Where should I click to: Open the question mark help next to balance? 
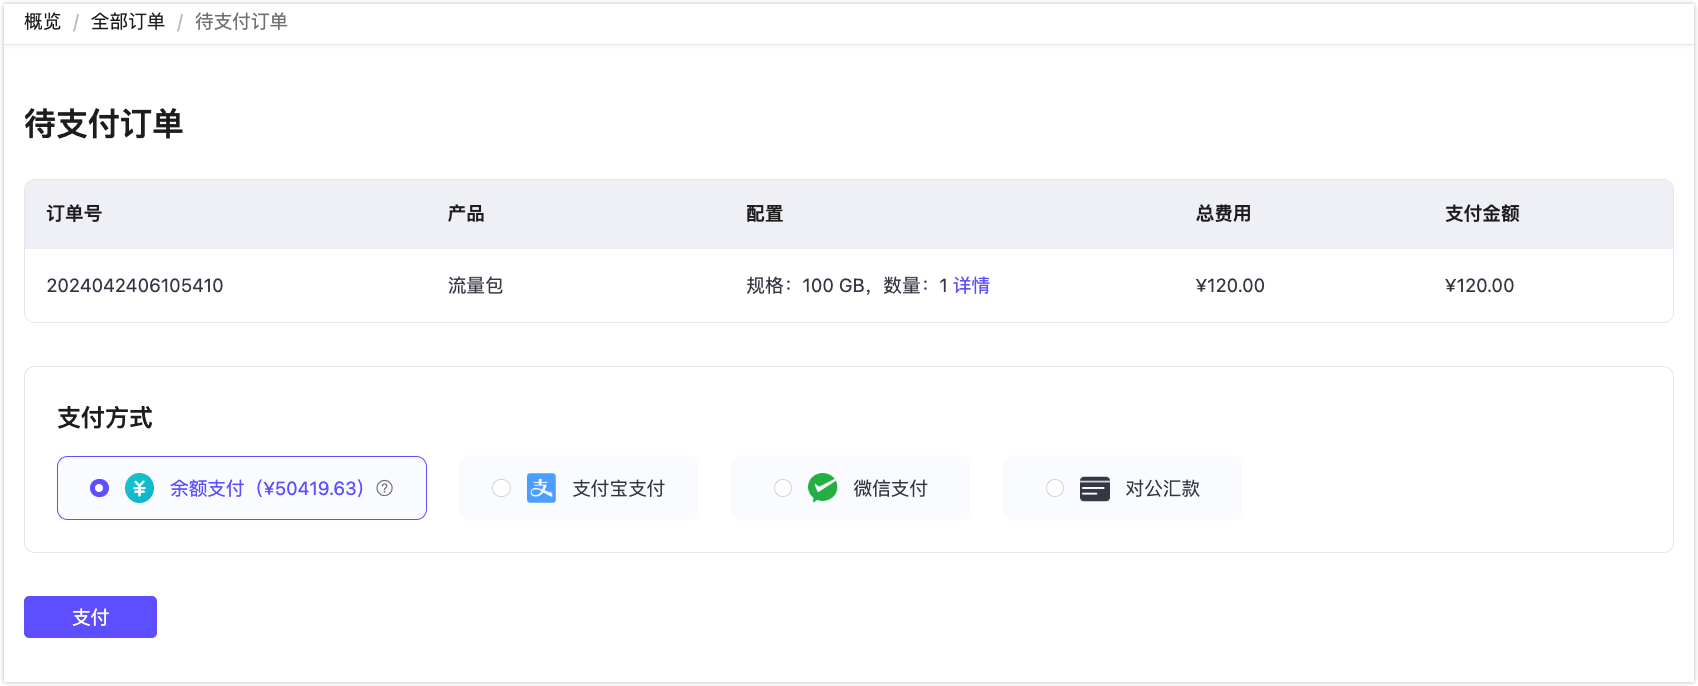click(385, 488)
